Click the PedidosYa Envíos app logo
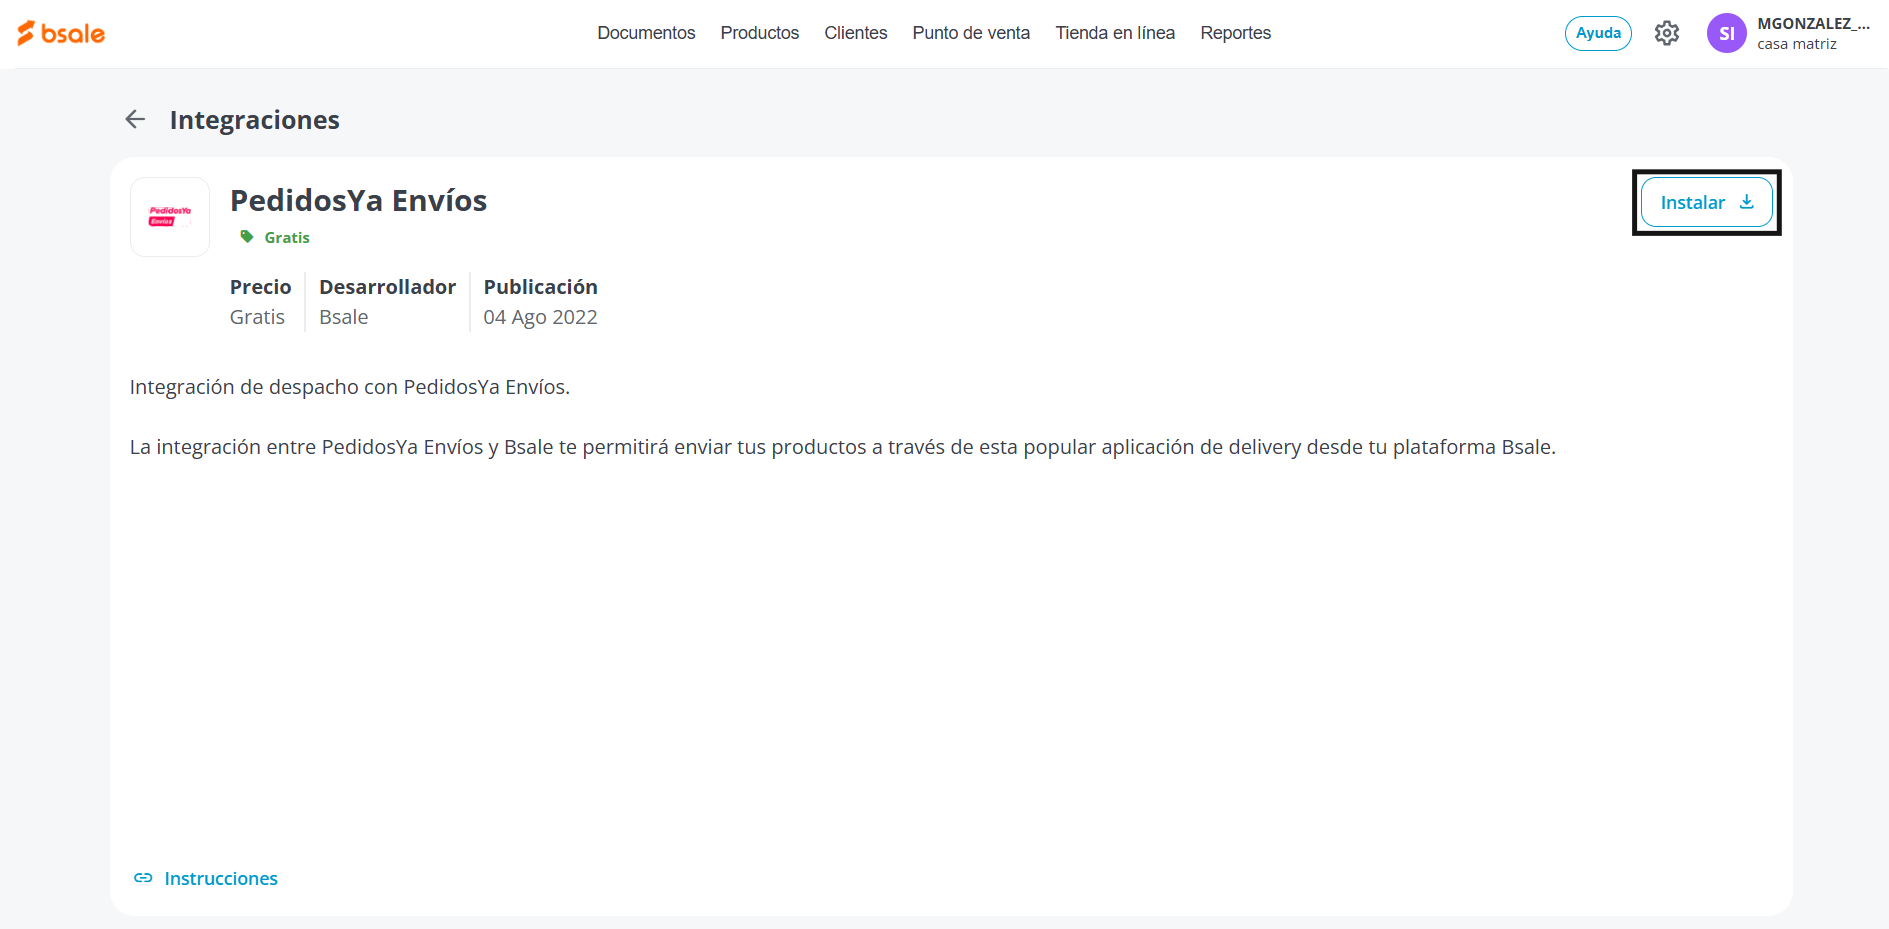The height and width of the screenshot is (929, 1889). coord(170,217)
